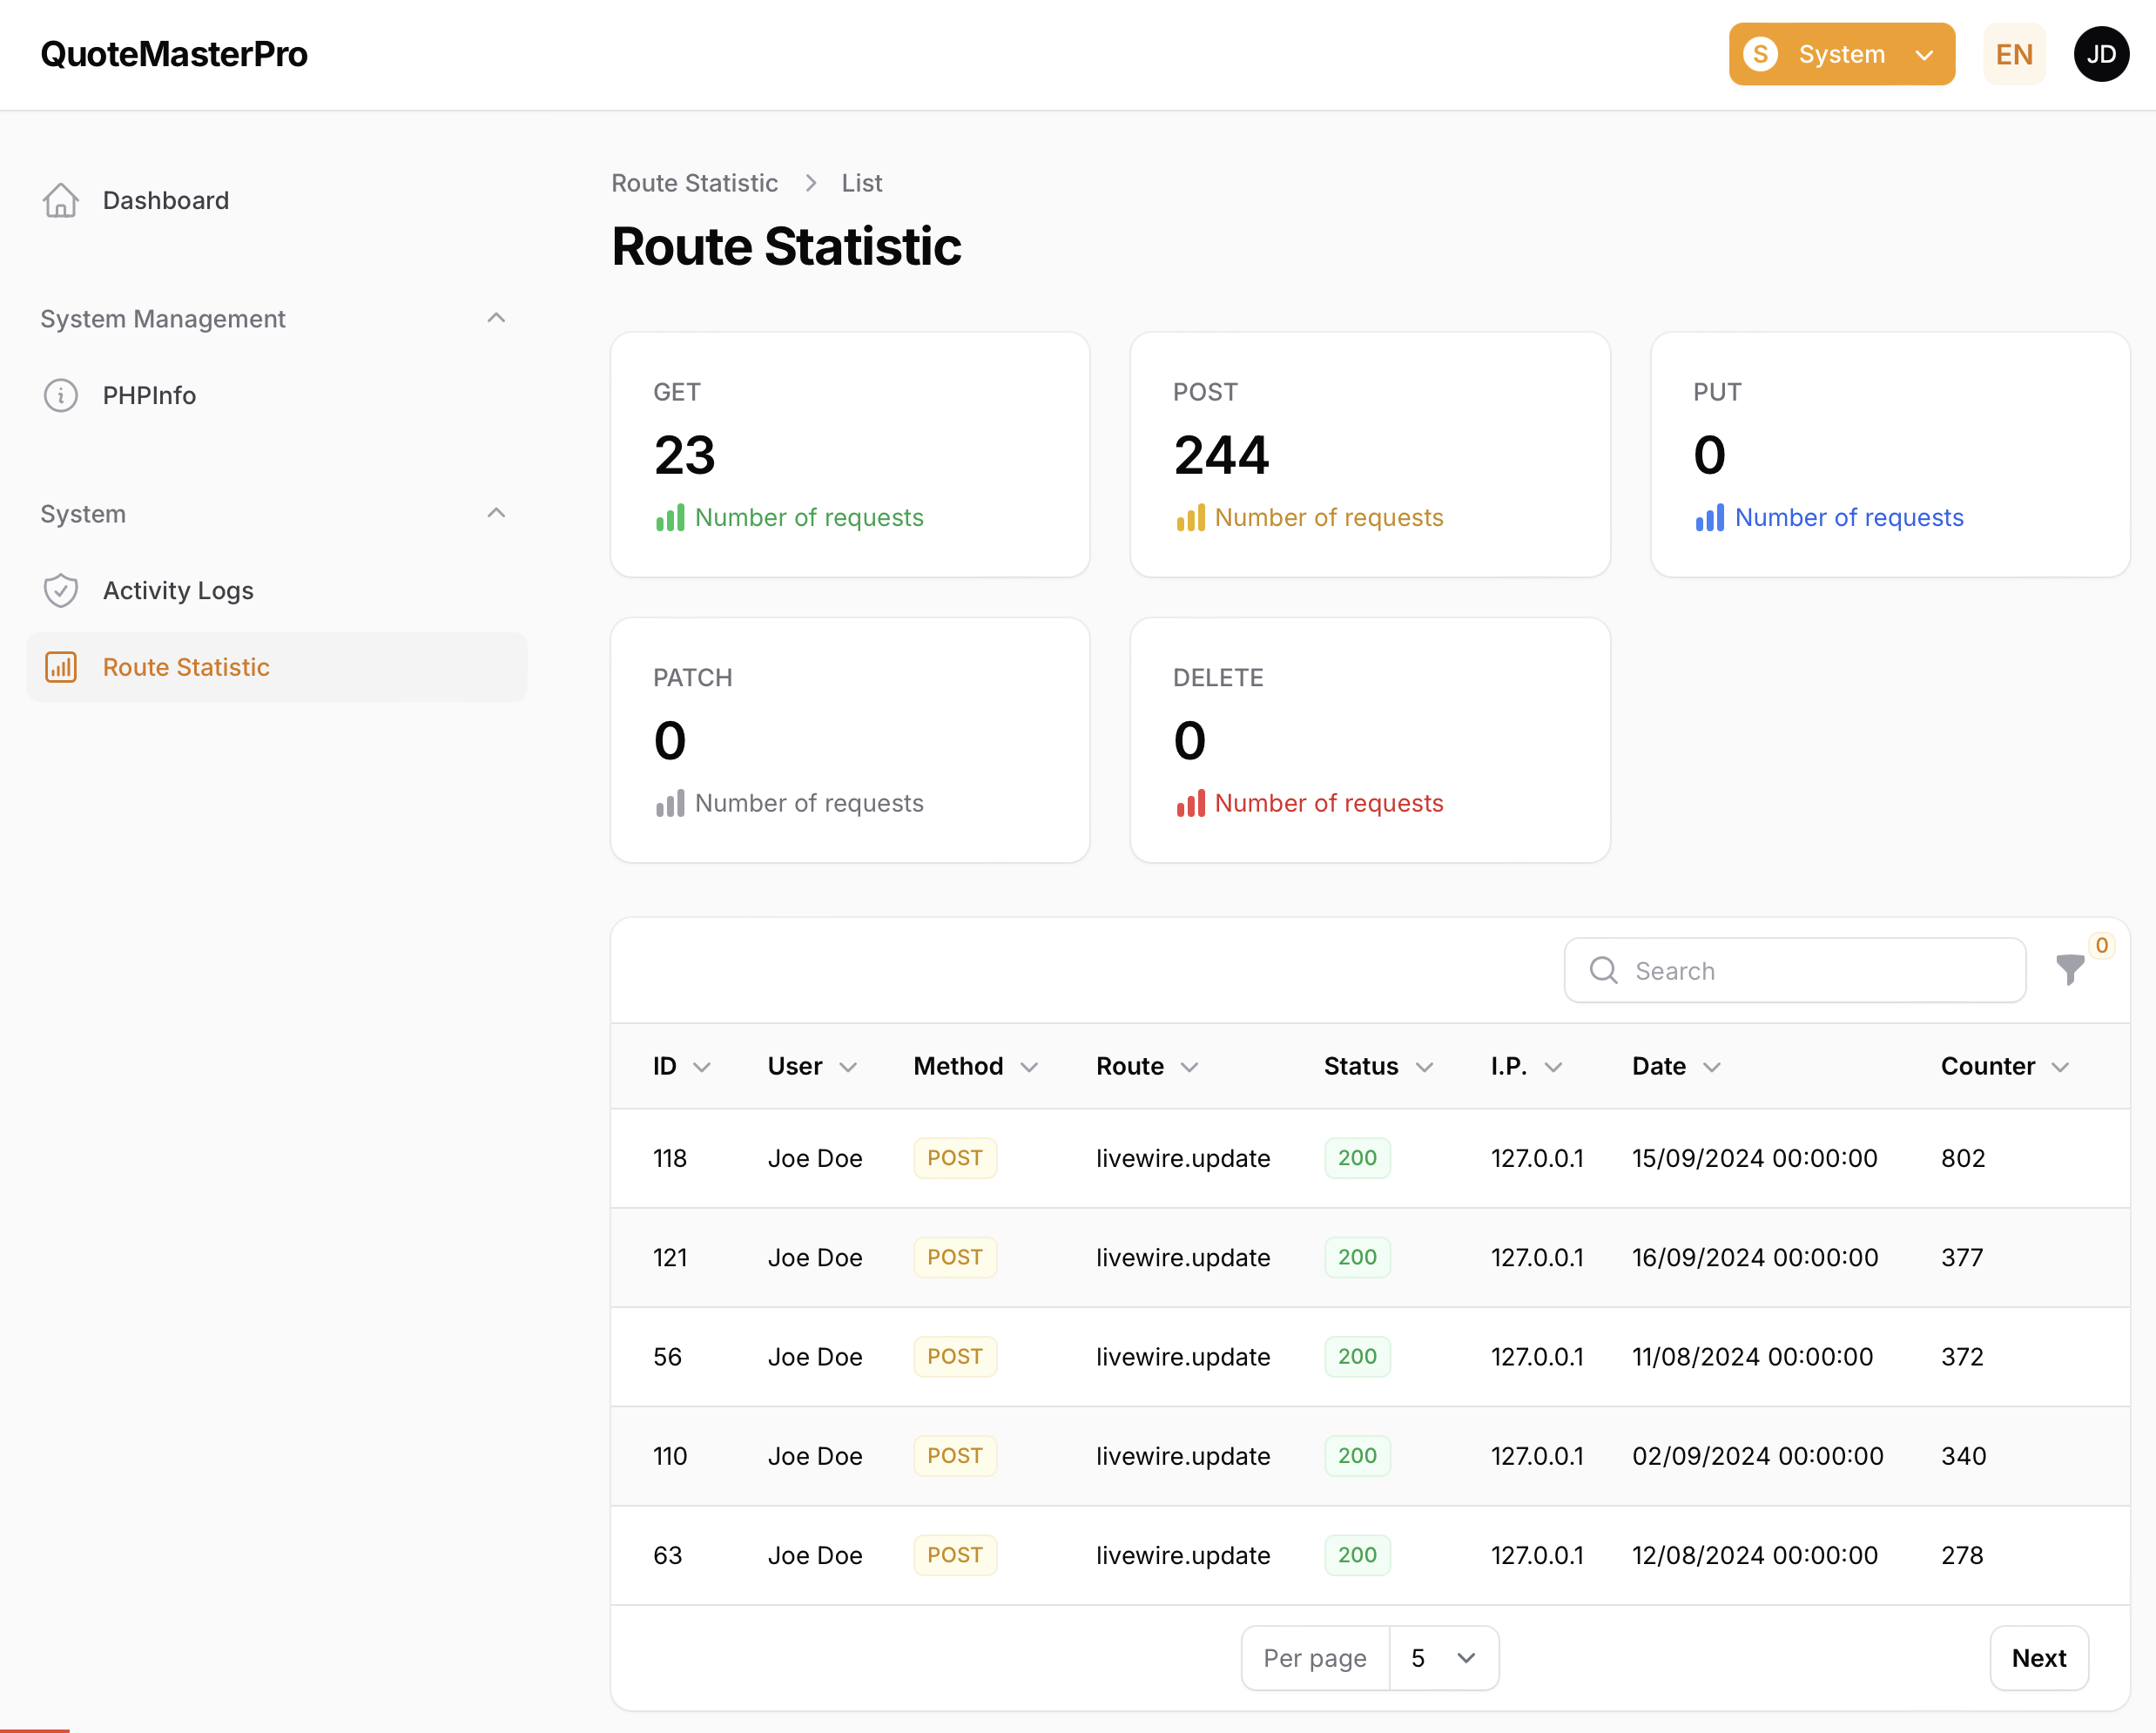Switch language with EN button
Image resolution: width=2156 pixels, height=1733 pixels.
(2014, 54)
